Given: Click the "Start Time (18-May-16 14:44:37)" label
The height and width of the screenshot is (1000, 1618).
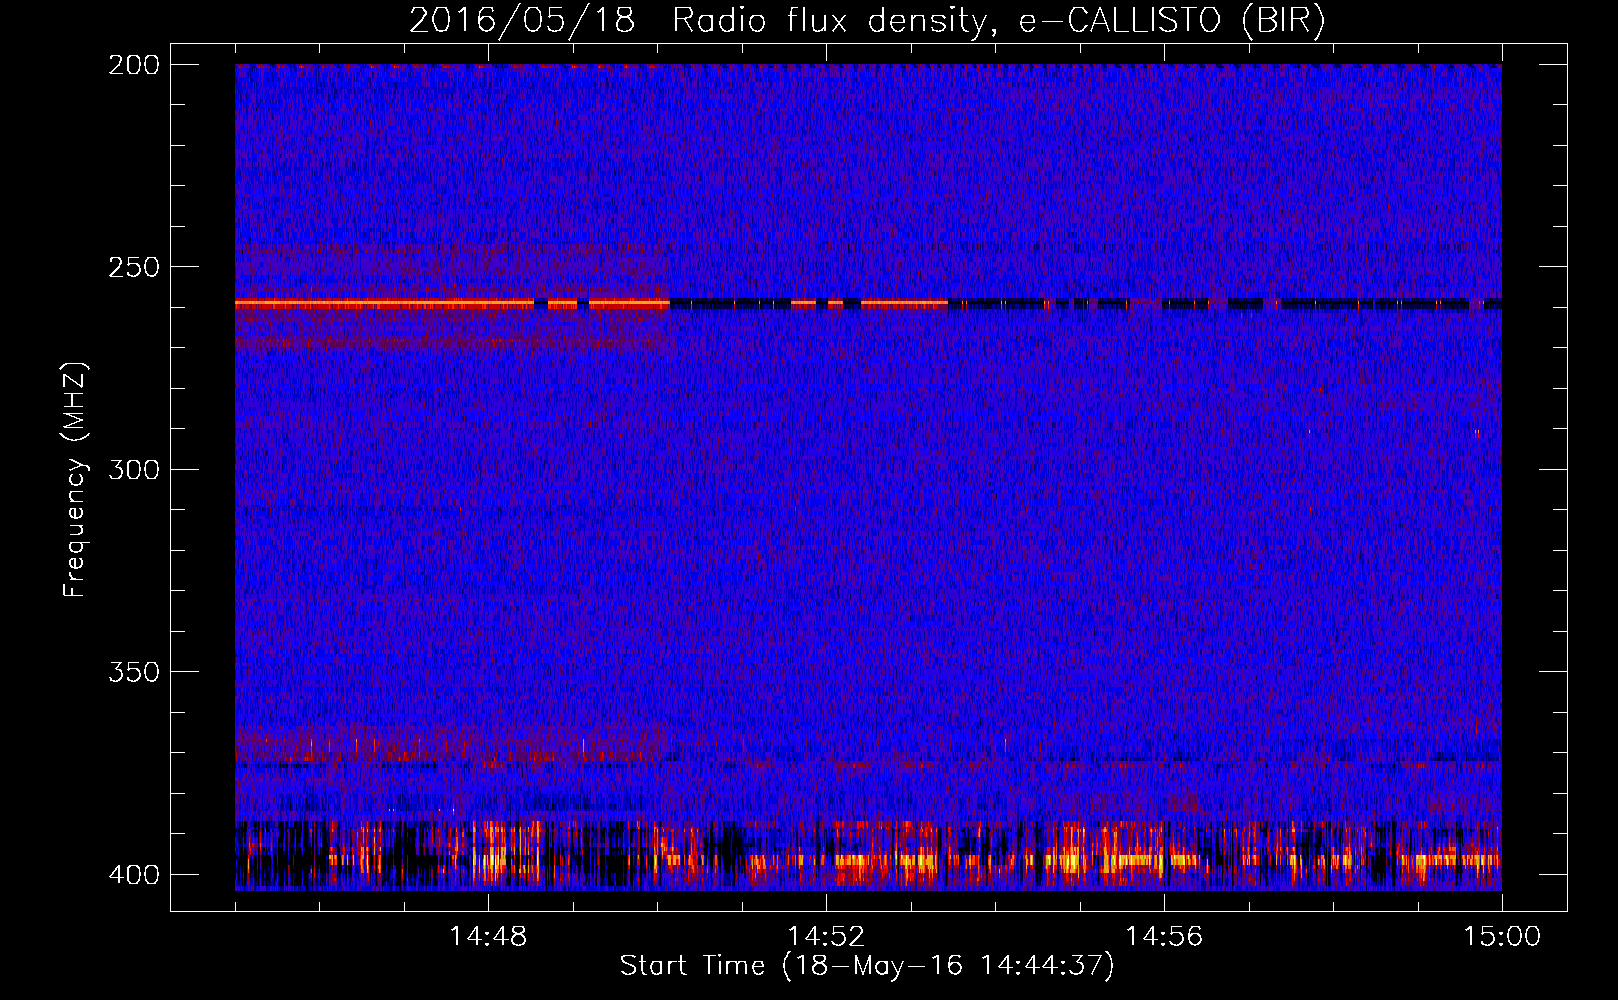Looking at the screenshot, I should coord(867,966).
